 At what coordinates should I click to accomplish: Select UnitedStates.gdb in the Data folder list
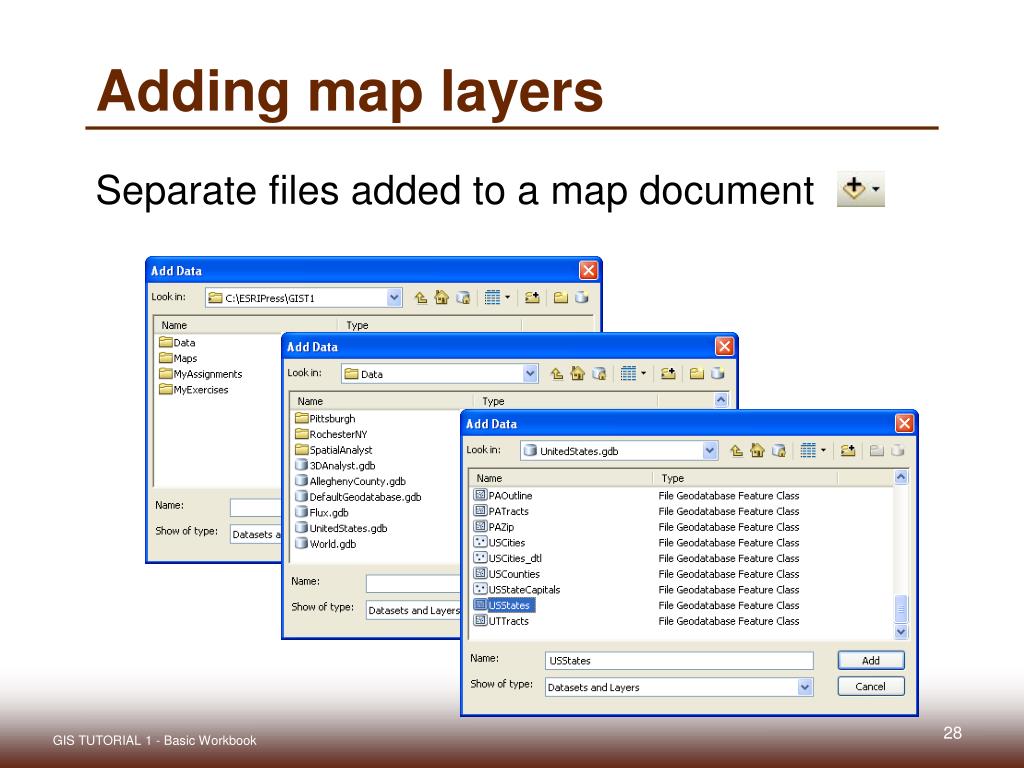coord(341,528)
